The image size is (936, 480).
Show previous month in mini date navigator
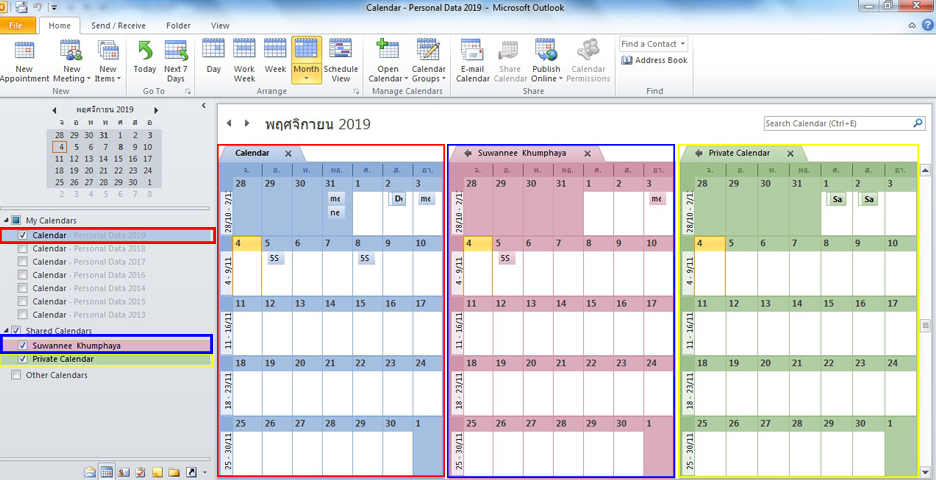tap(54, 110)
